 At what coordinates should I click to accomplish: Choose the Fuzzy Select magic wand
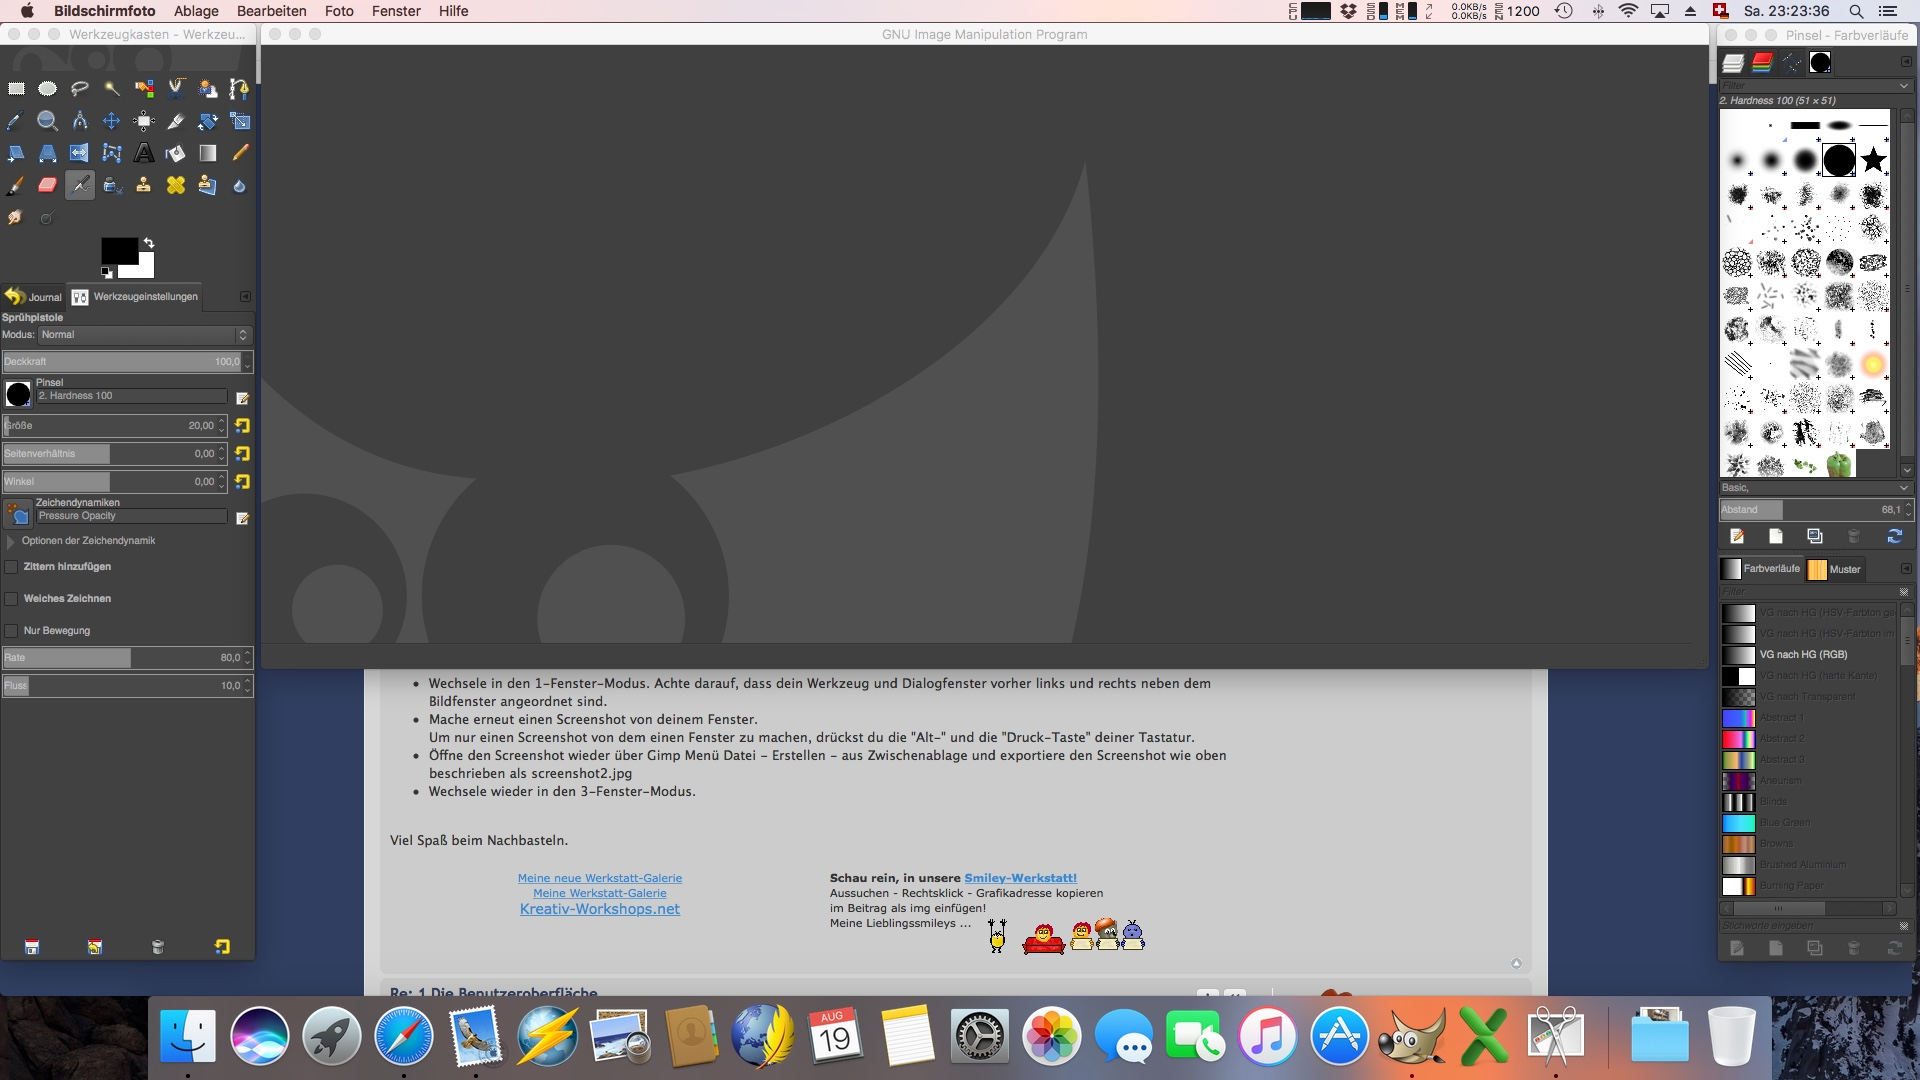pyautogui.click(x=112, y=89)
